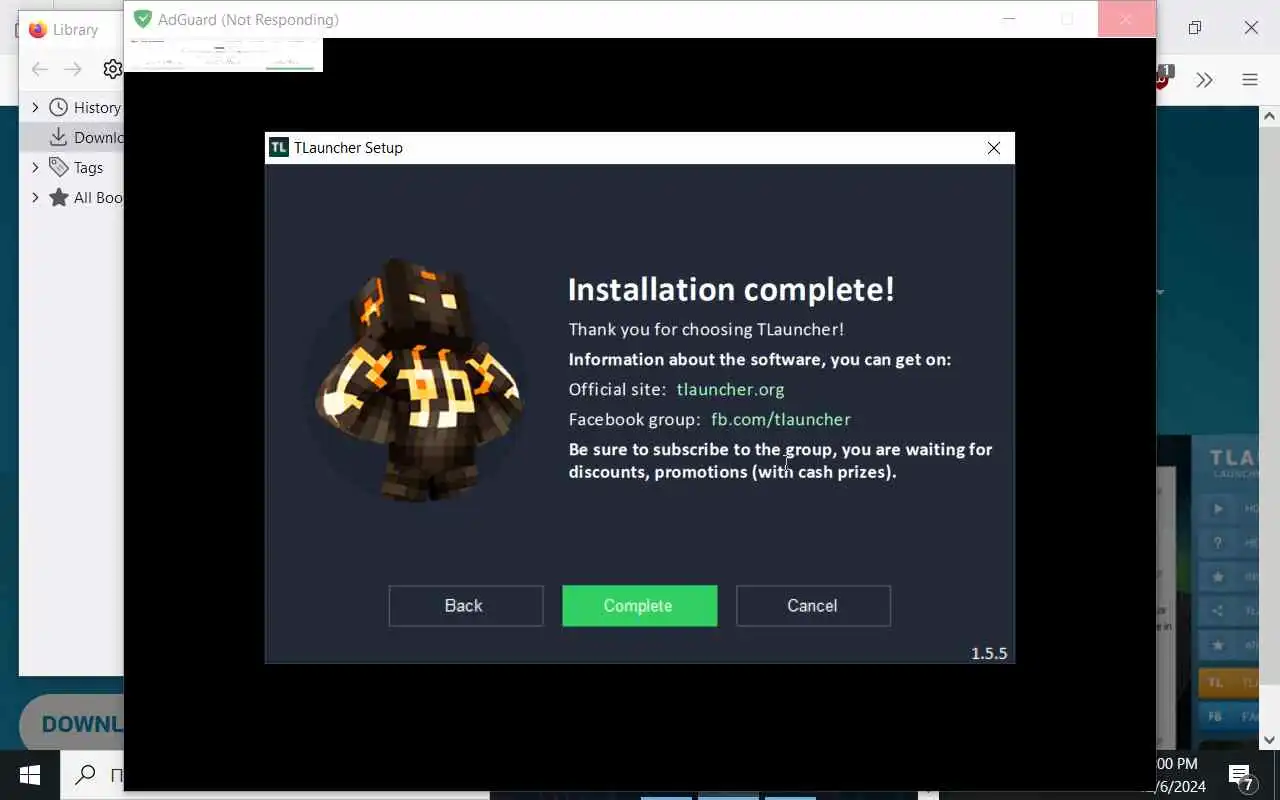Click the Firefox icon in Library window
The width and height of the screenshot is (1280, 800).
tap(38, 29)
